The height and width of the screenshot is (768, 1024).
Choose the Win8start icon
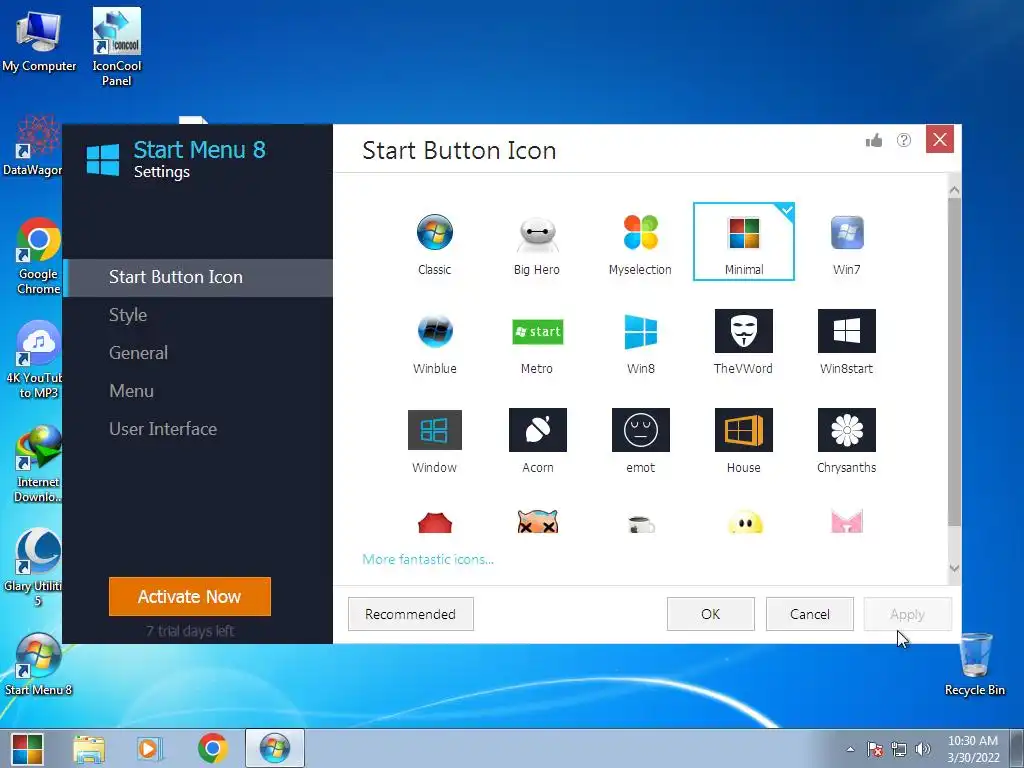click(x=846, y=342)
